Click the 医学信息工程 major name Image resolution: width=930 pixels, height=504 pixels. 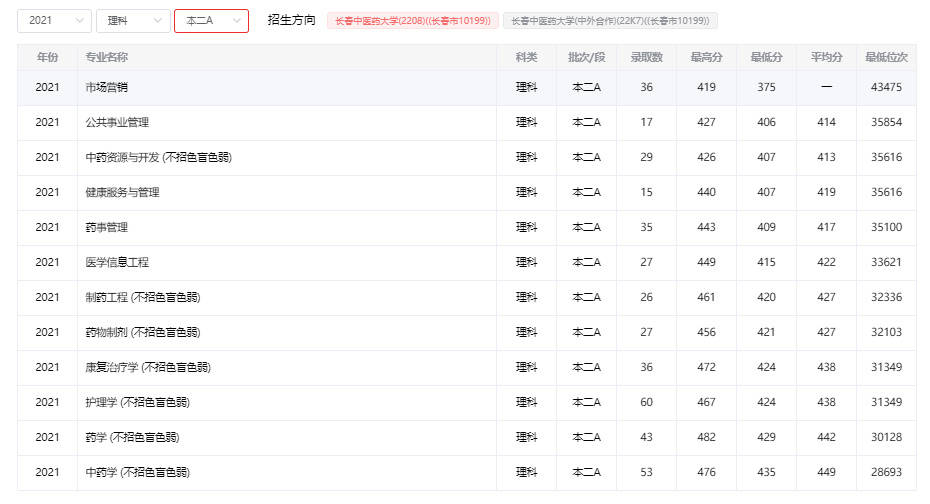click(x=117, y=262)
